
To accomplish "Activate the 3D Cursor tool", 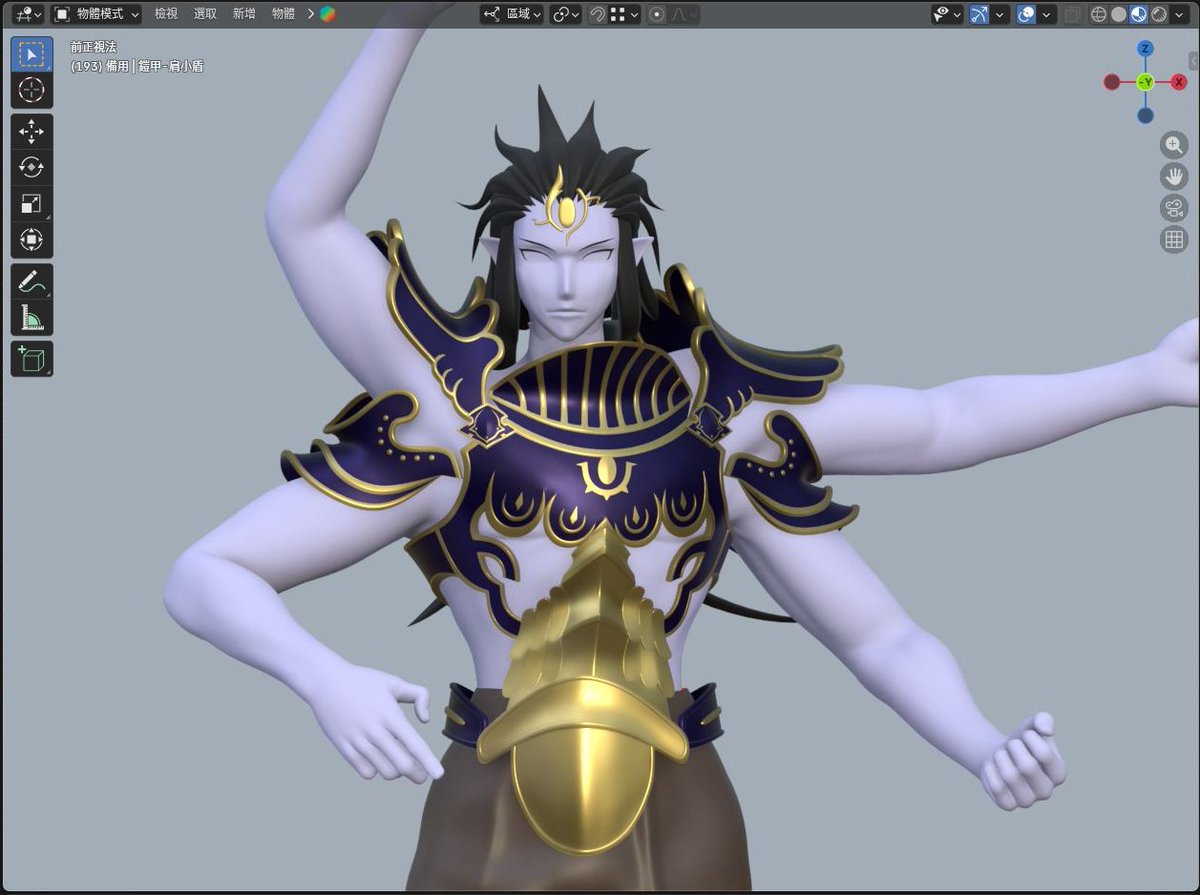I will [32, 90].
